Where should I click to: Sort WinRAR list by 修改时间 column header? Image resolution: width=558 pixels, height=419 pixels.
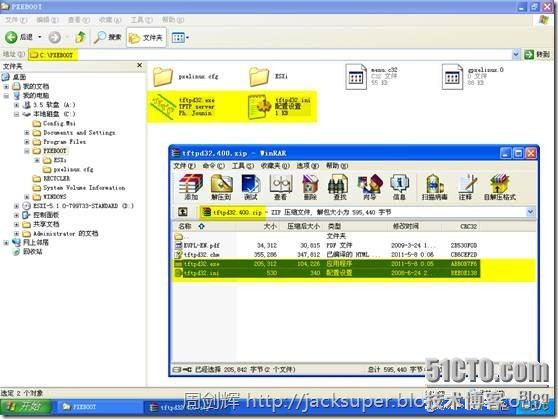pos(414,226)
